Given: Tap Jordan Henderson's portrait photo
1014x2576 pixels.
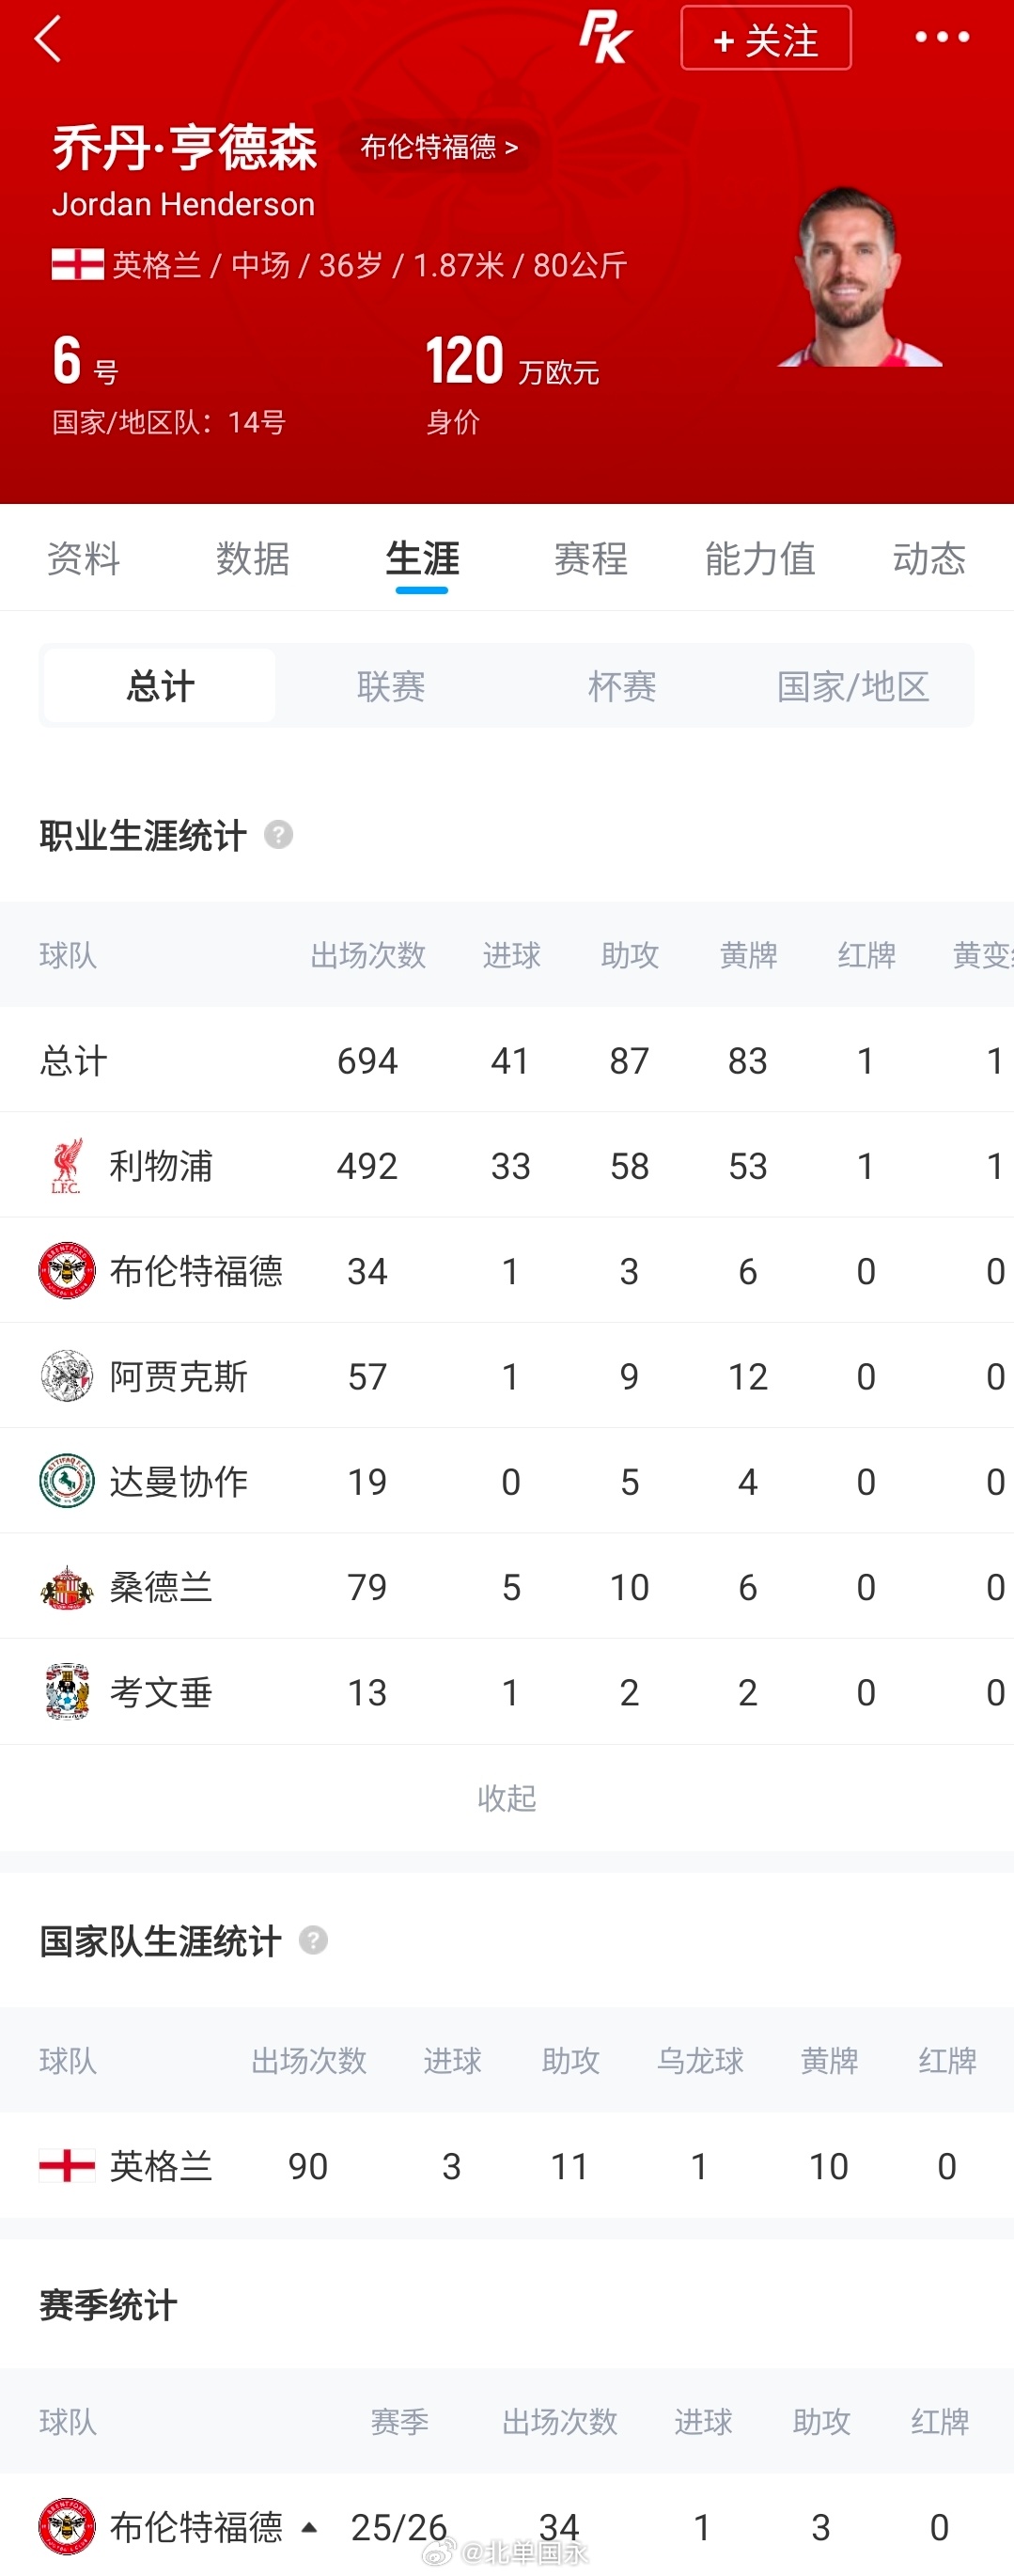Looking at the screenshot, I should (x=859, y=276).
